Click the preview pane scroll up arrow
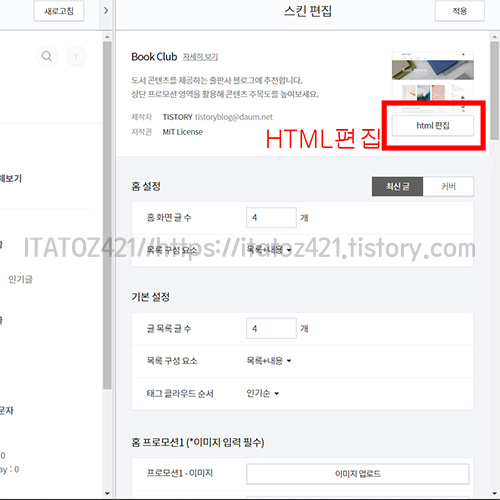The width and height of the screenshot is (500, 500). [x=107, y=37]
